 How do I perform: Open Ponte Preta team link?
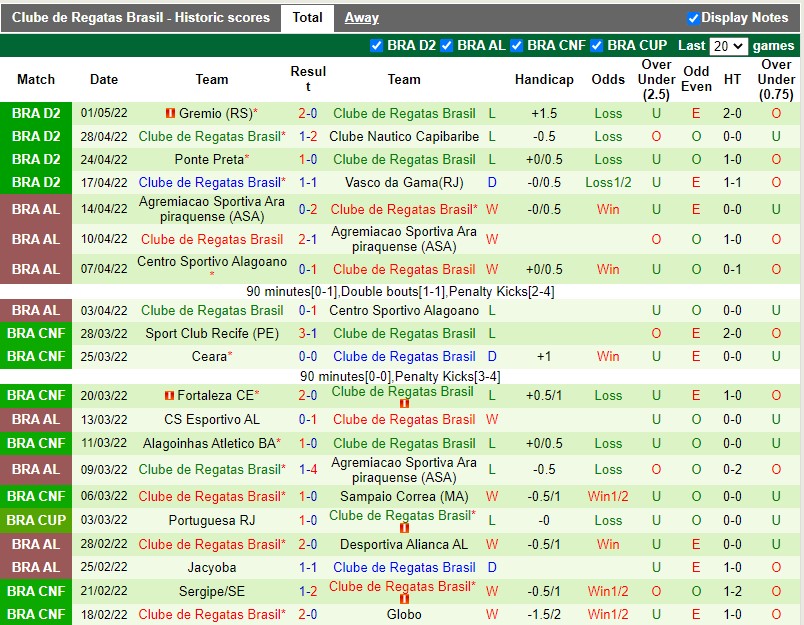[209, 159]
